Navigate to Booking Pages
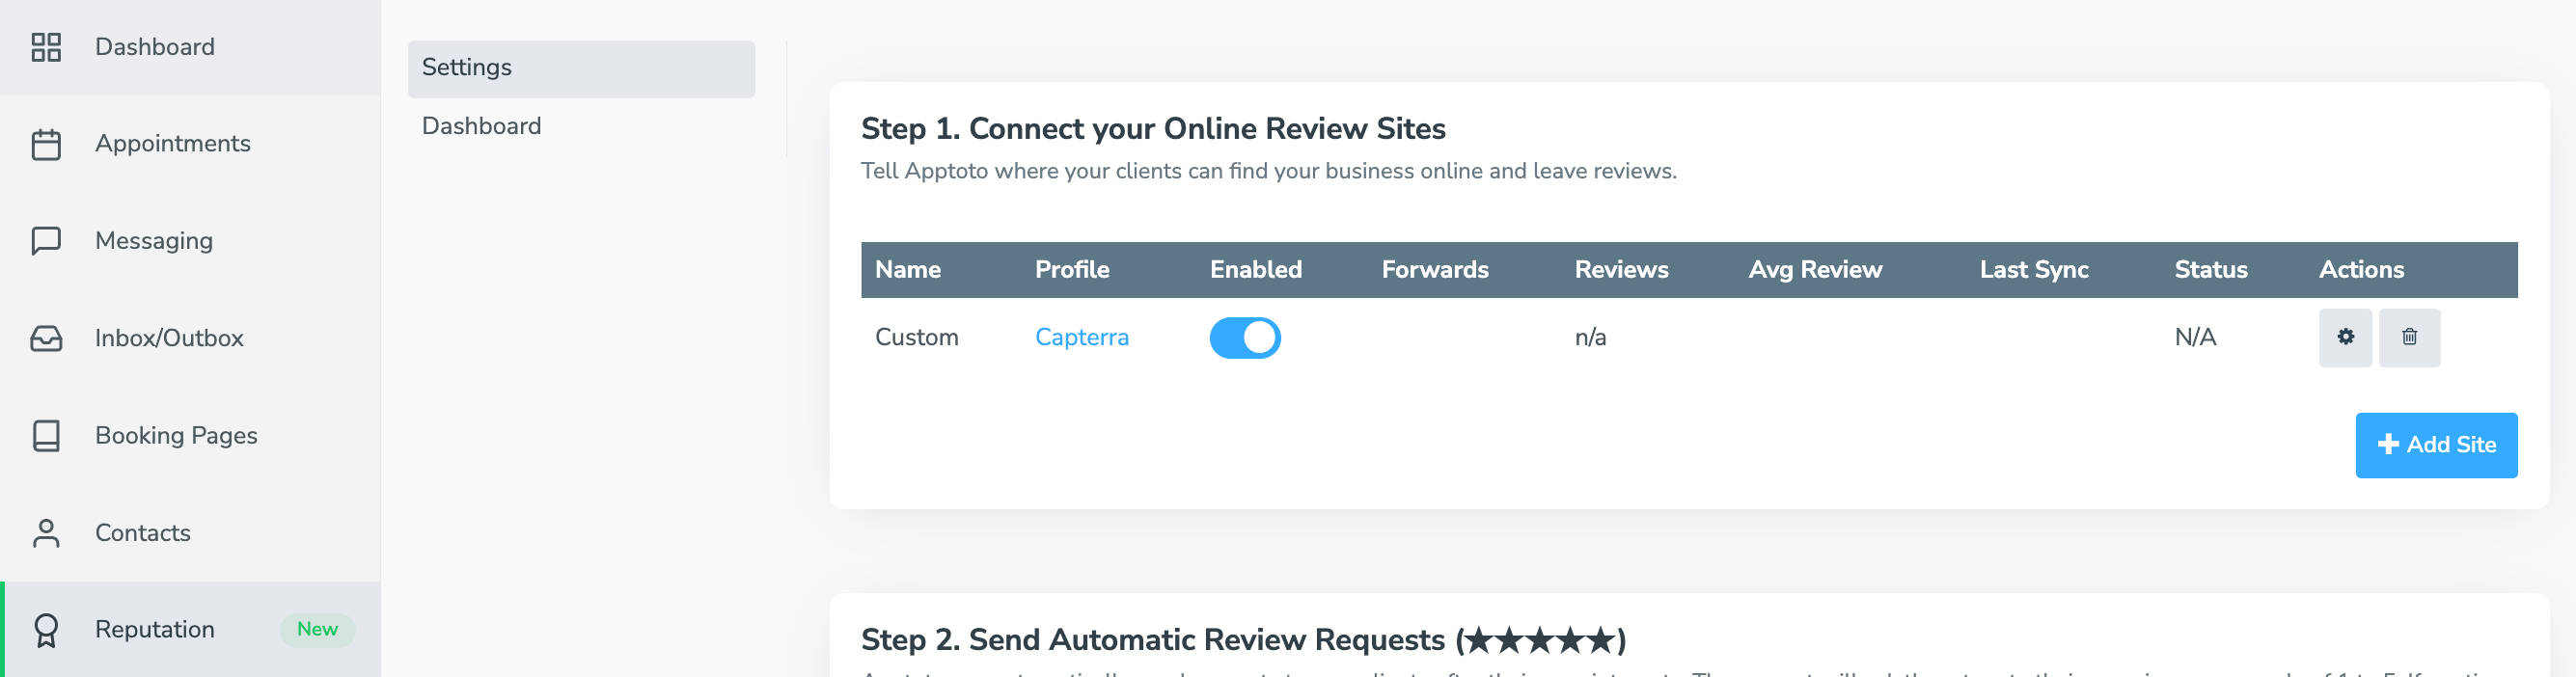The height and width of the screenshot is (677, 2576). (190, 435)
